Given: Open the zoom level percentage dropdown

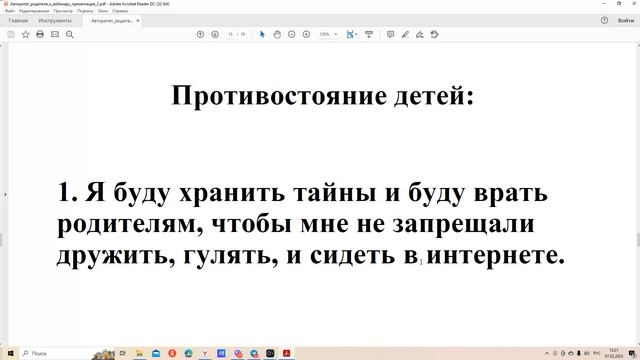Looking at the screenshot, I should coord(328,35).
